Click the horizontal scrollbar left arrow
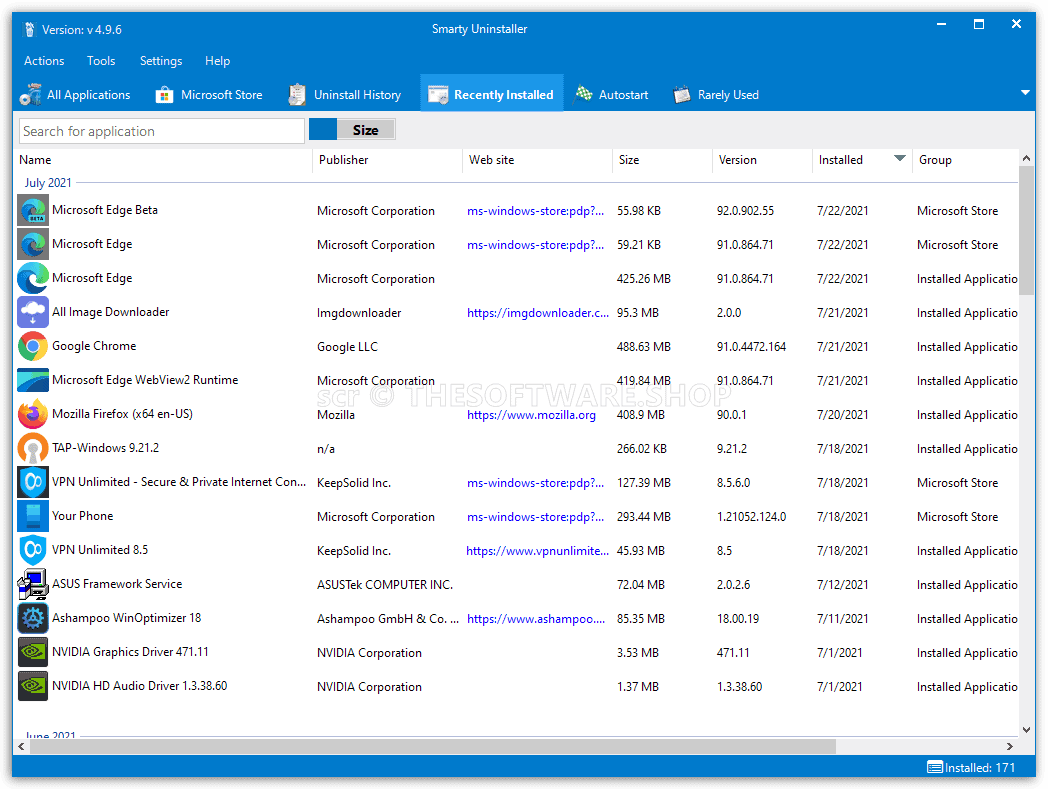 point(22,746)
